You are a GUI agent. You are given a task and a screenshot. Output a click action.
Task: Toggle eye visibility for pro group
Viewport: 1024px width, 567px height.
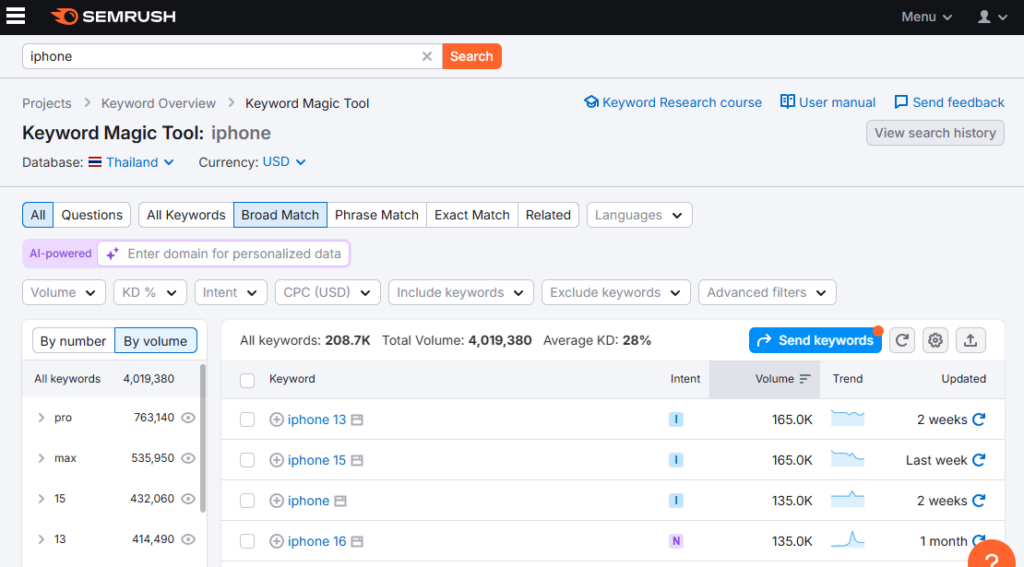tap(188, 417)
